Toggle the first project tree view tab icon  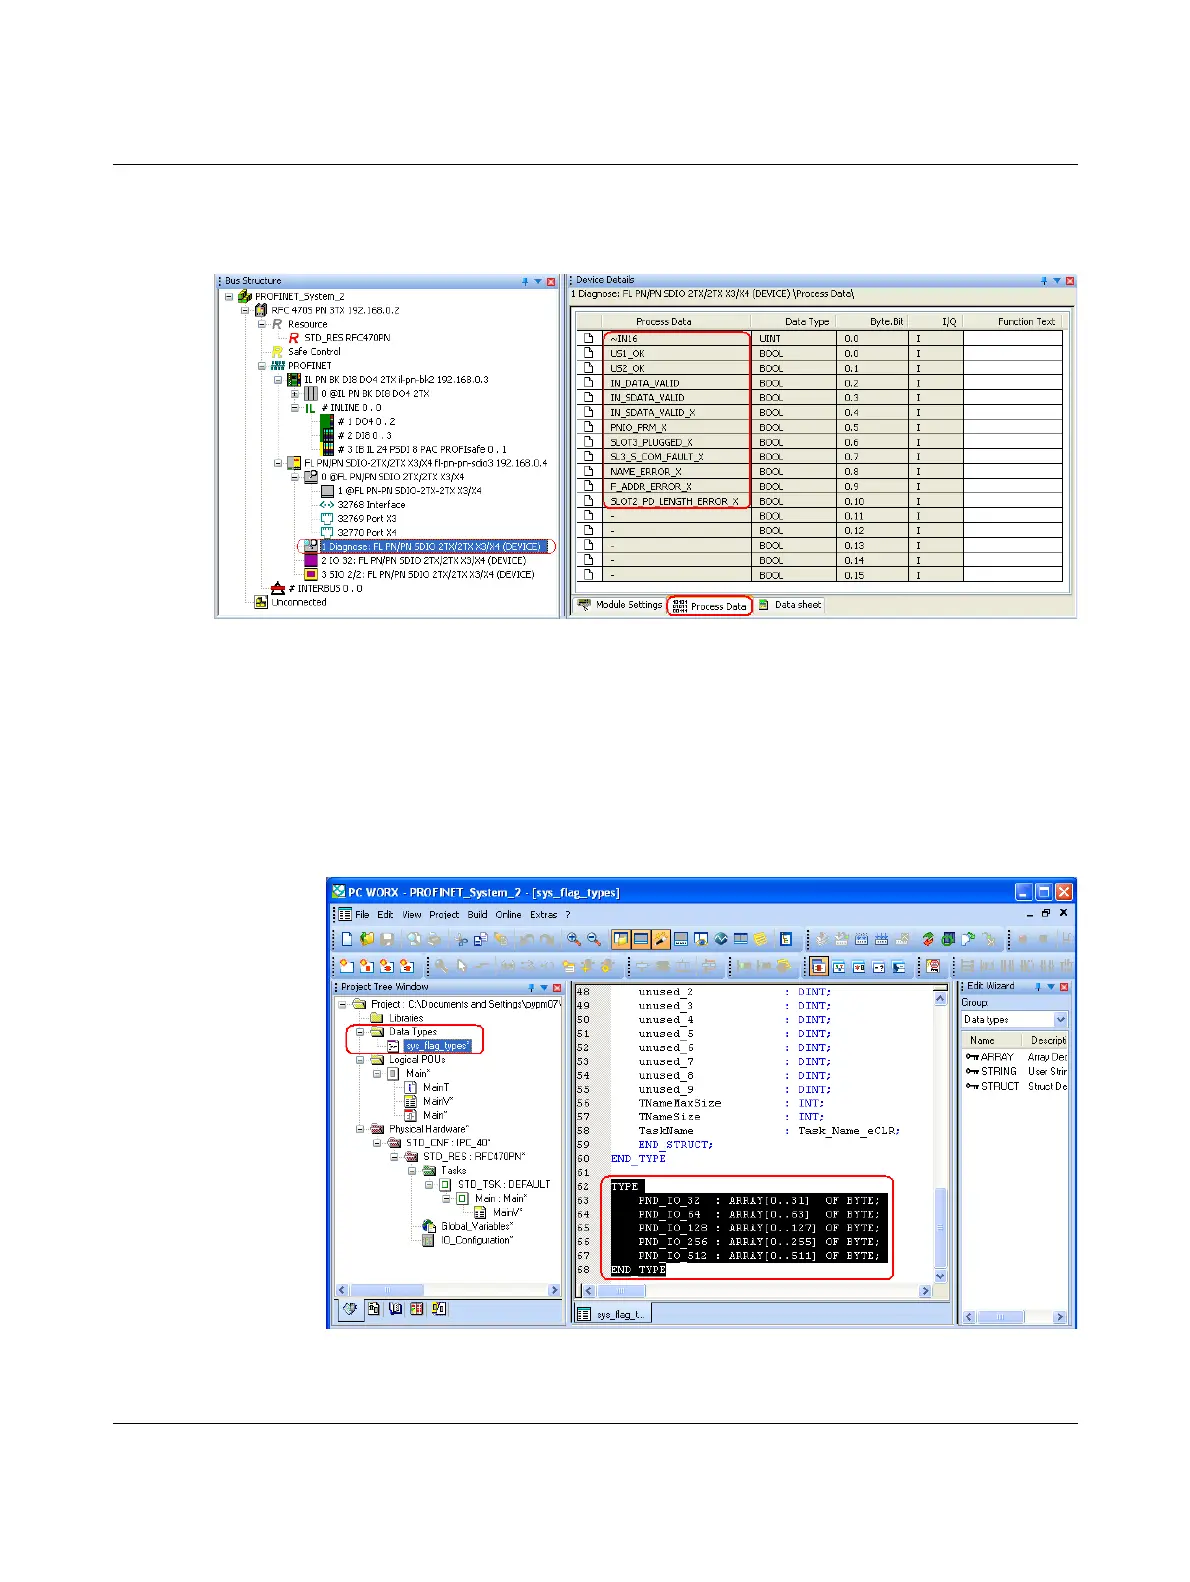[x=350, y=1308]
